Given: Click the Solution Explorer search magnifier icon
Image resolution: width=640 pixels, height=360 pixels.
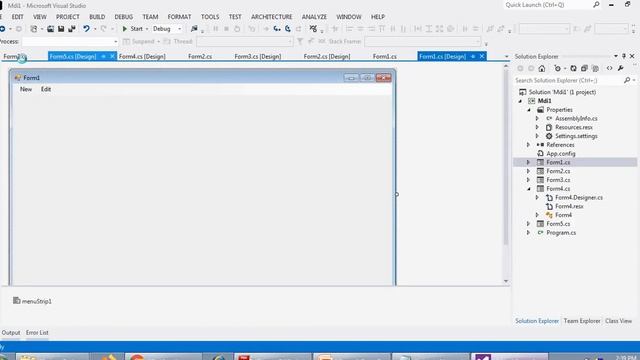Looking at the screenshot, I should (x=627, y=80).
